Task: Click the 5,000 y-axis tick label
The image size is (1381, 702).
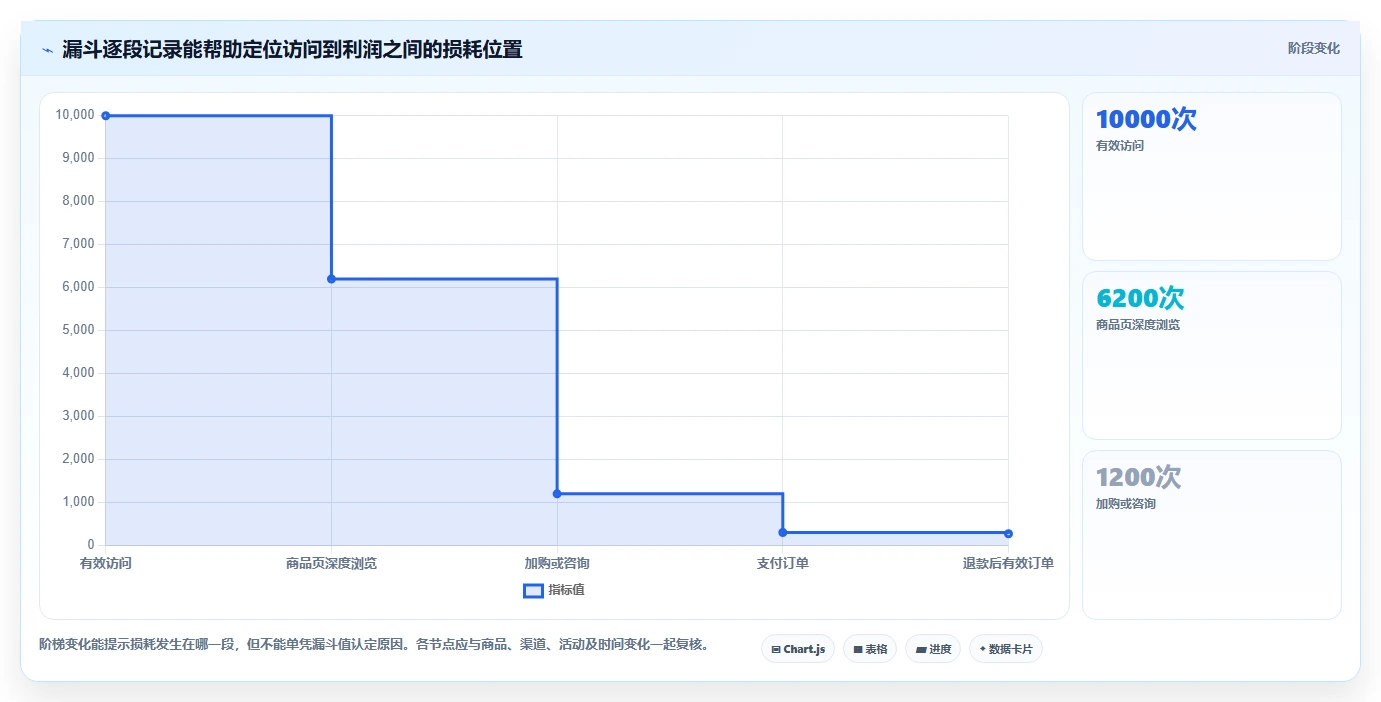Action: pos(78,330)
